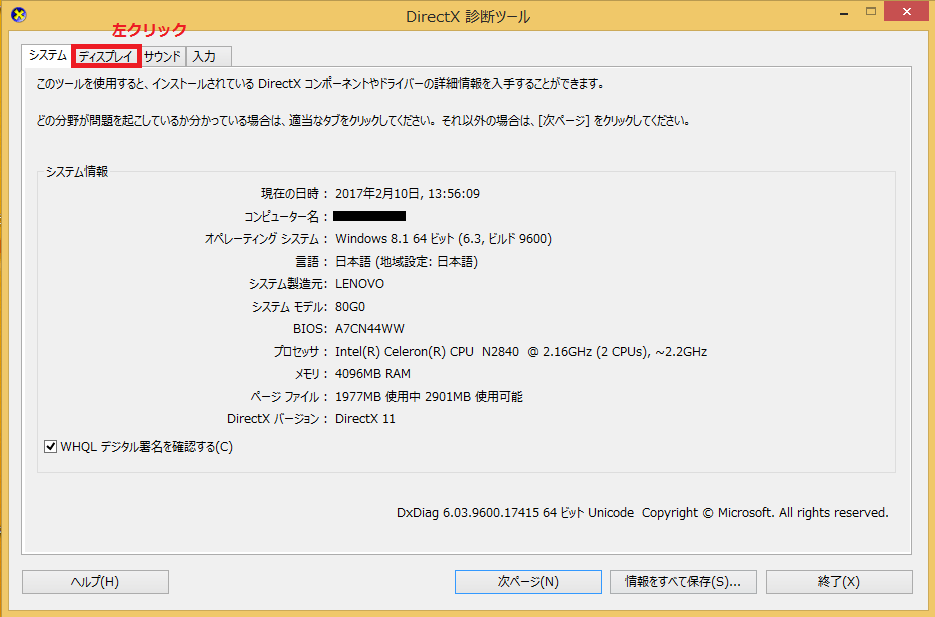The image size is (935, 617).
Task: Click the BIOS label
Action: click(310, 329)
